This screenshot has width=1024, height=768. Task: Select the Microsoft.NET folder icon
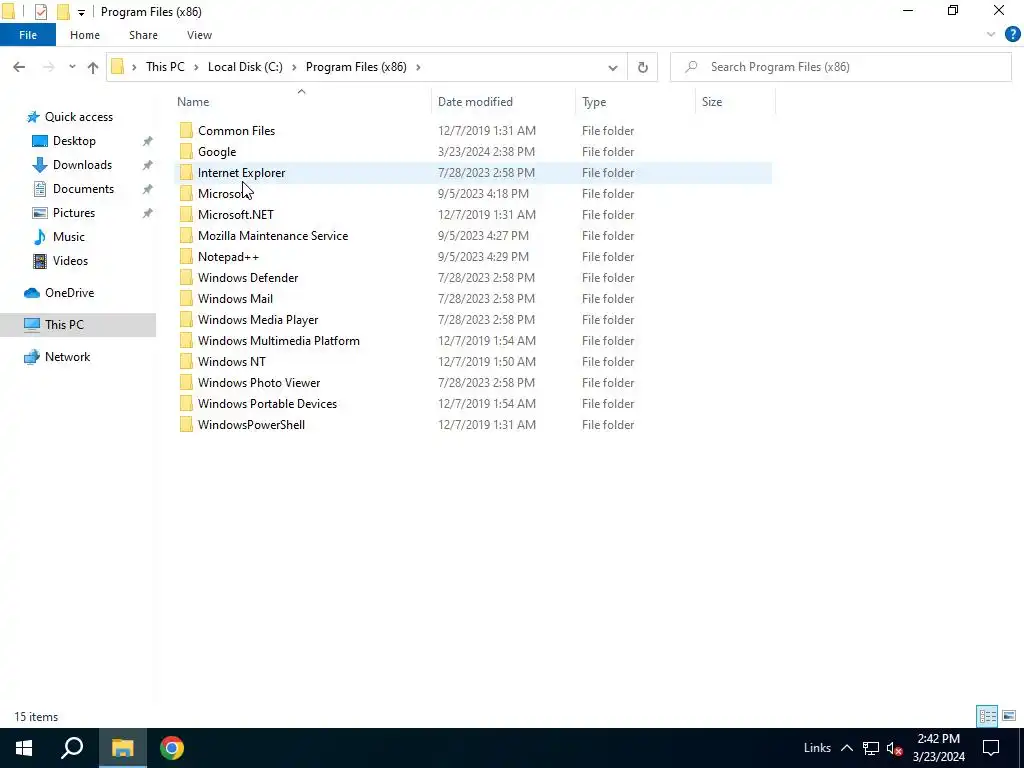186,214
